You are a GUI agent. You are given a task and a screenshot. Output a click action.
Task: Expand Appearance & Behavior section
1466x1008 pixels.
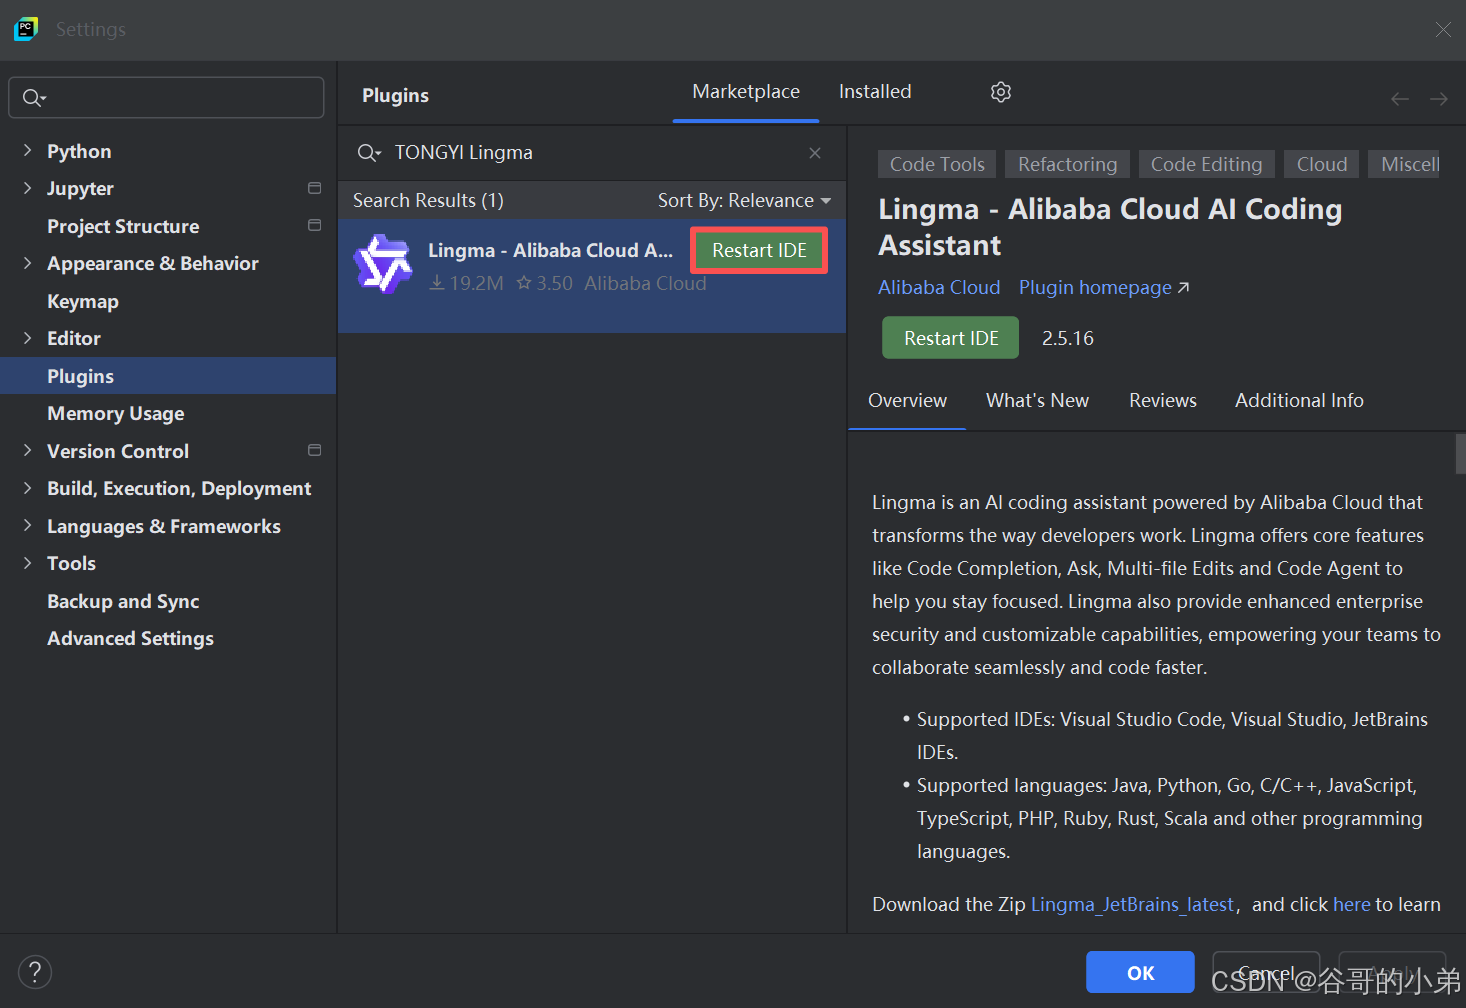click(27, 263)
